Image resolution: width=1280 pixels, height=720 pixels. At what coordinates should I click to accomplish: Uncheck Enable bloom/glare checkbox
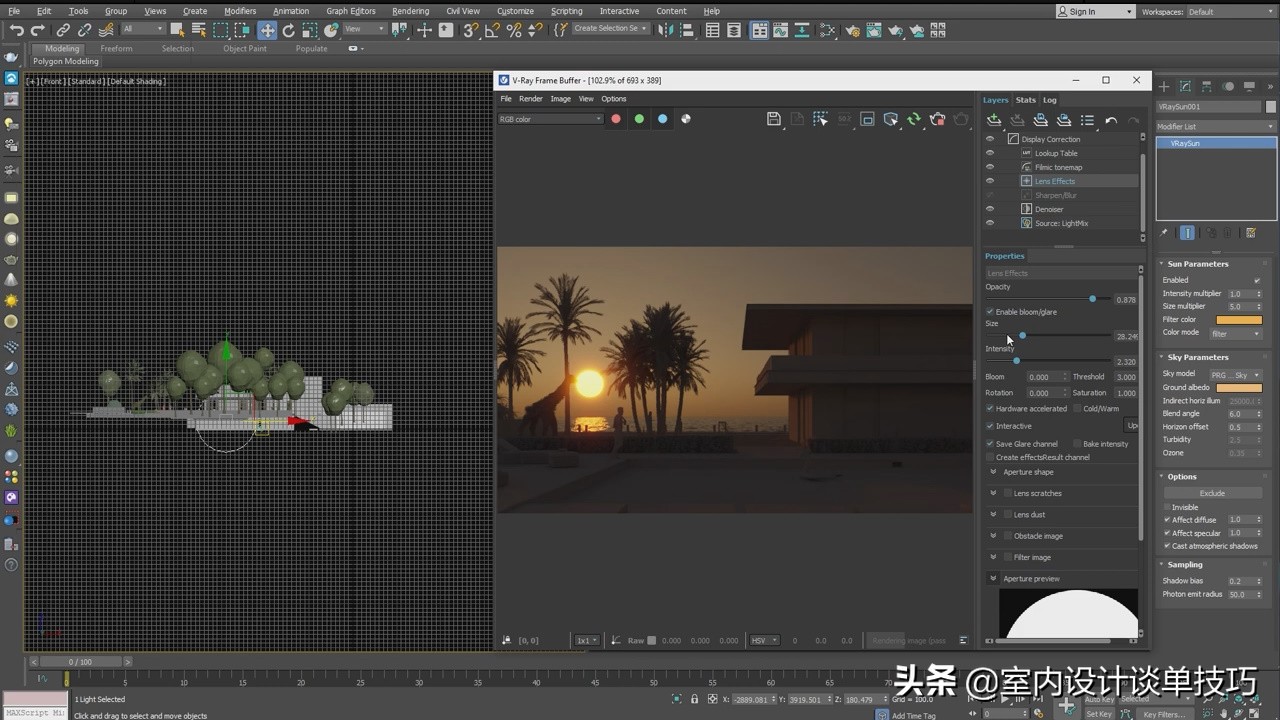pyautogui.click(x=990, y=312)
